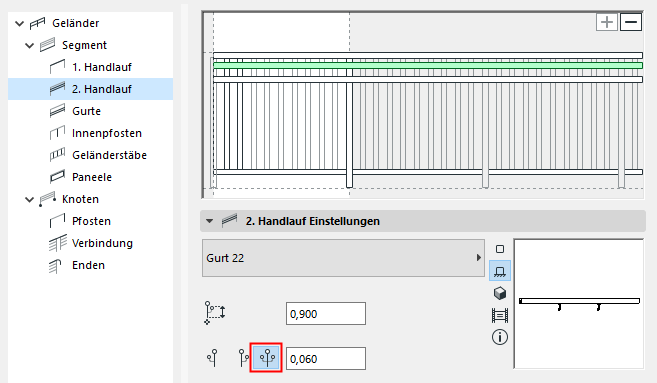Collapse the Geländer tree node
This screenshot has width=657, height=383.
pos(19,23)
